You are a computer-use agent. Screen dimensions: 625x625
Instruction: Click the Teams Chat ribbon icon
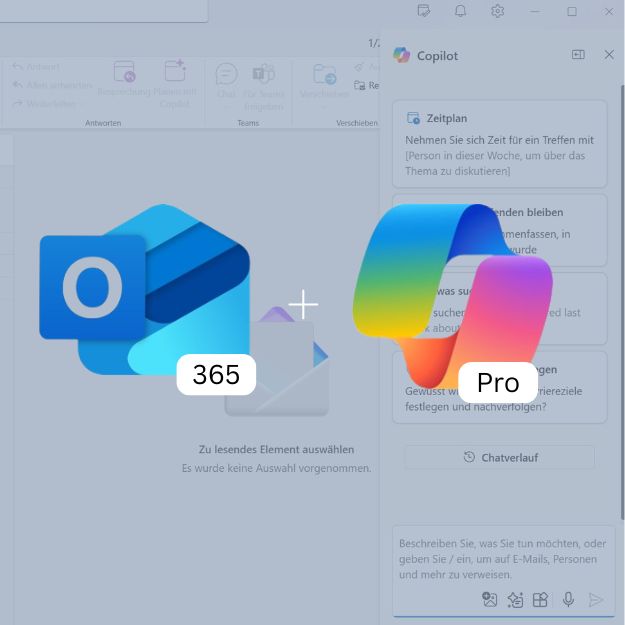tap(227, 80)
